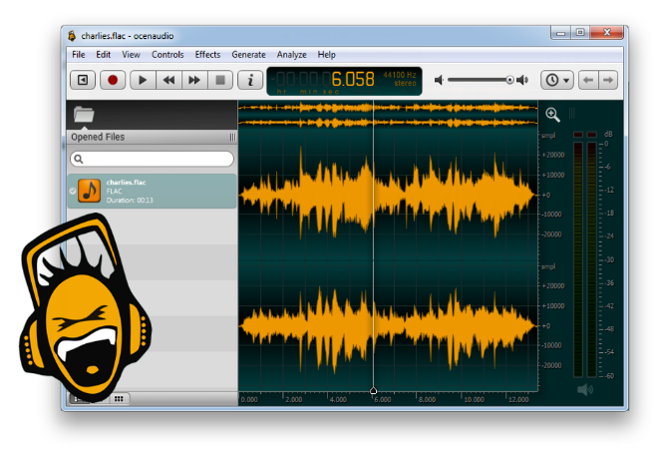Image resolution: width=657 pixels, height=450 pixels.
Task: Click the speaker icon below the level meters
Action: (x=585, y=390)
